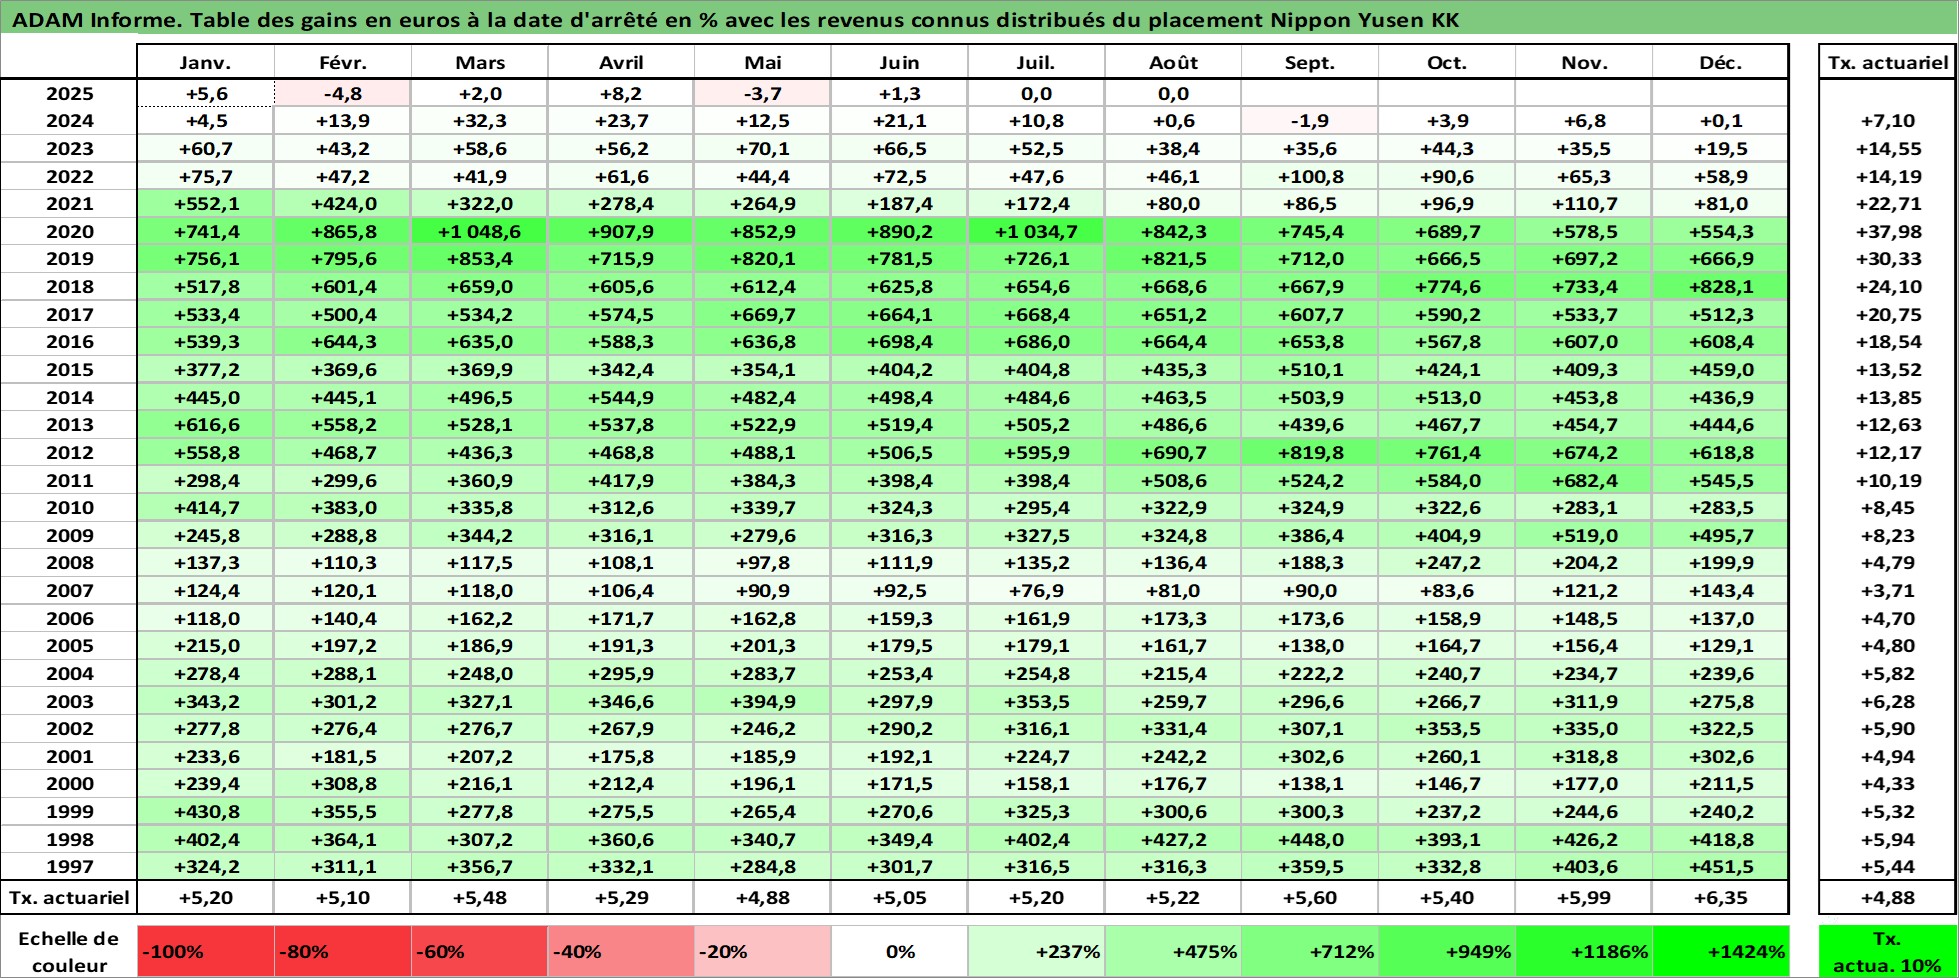Click the -40% color scale swatch
1959x978 pixels.
(621, 951)
